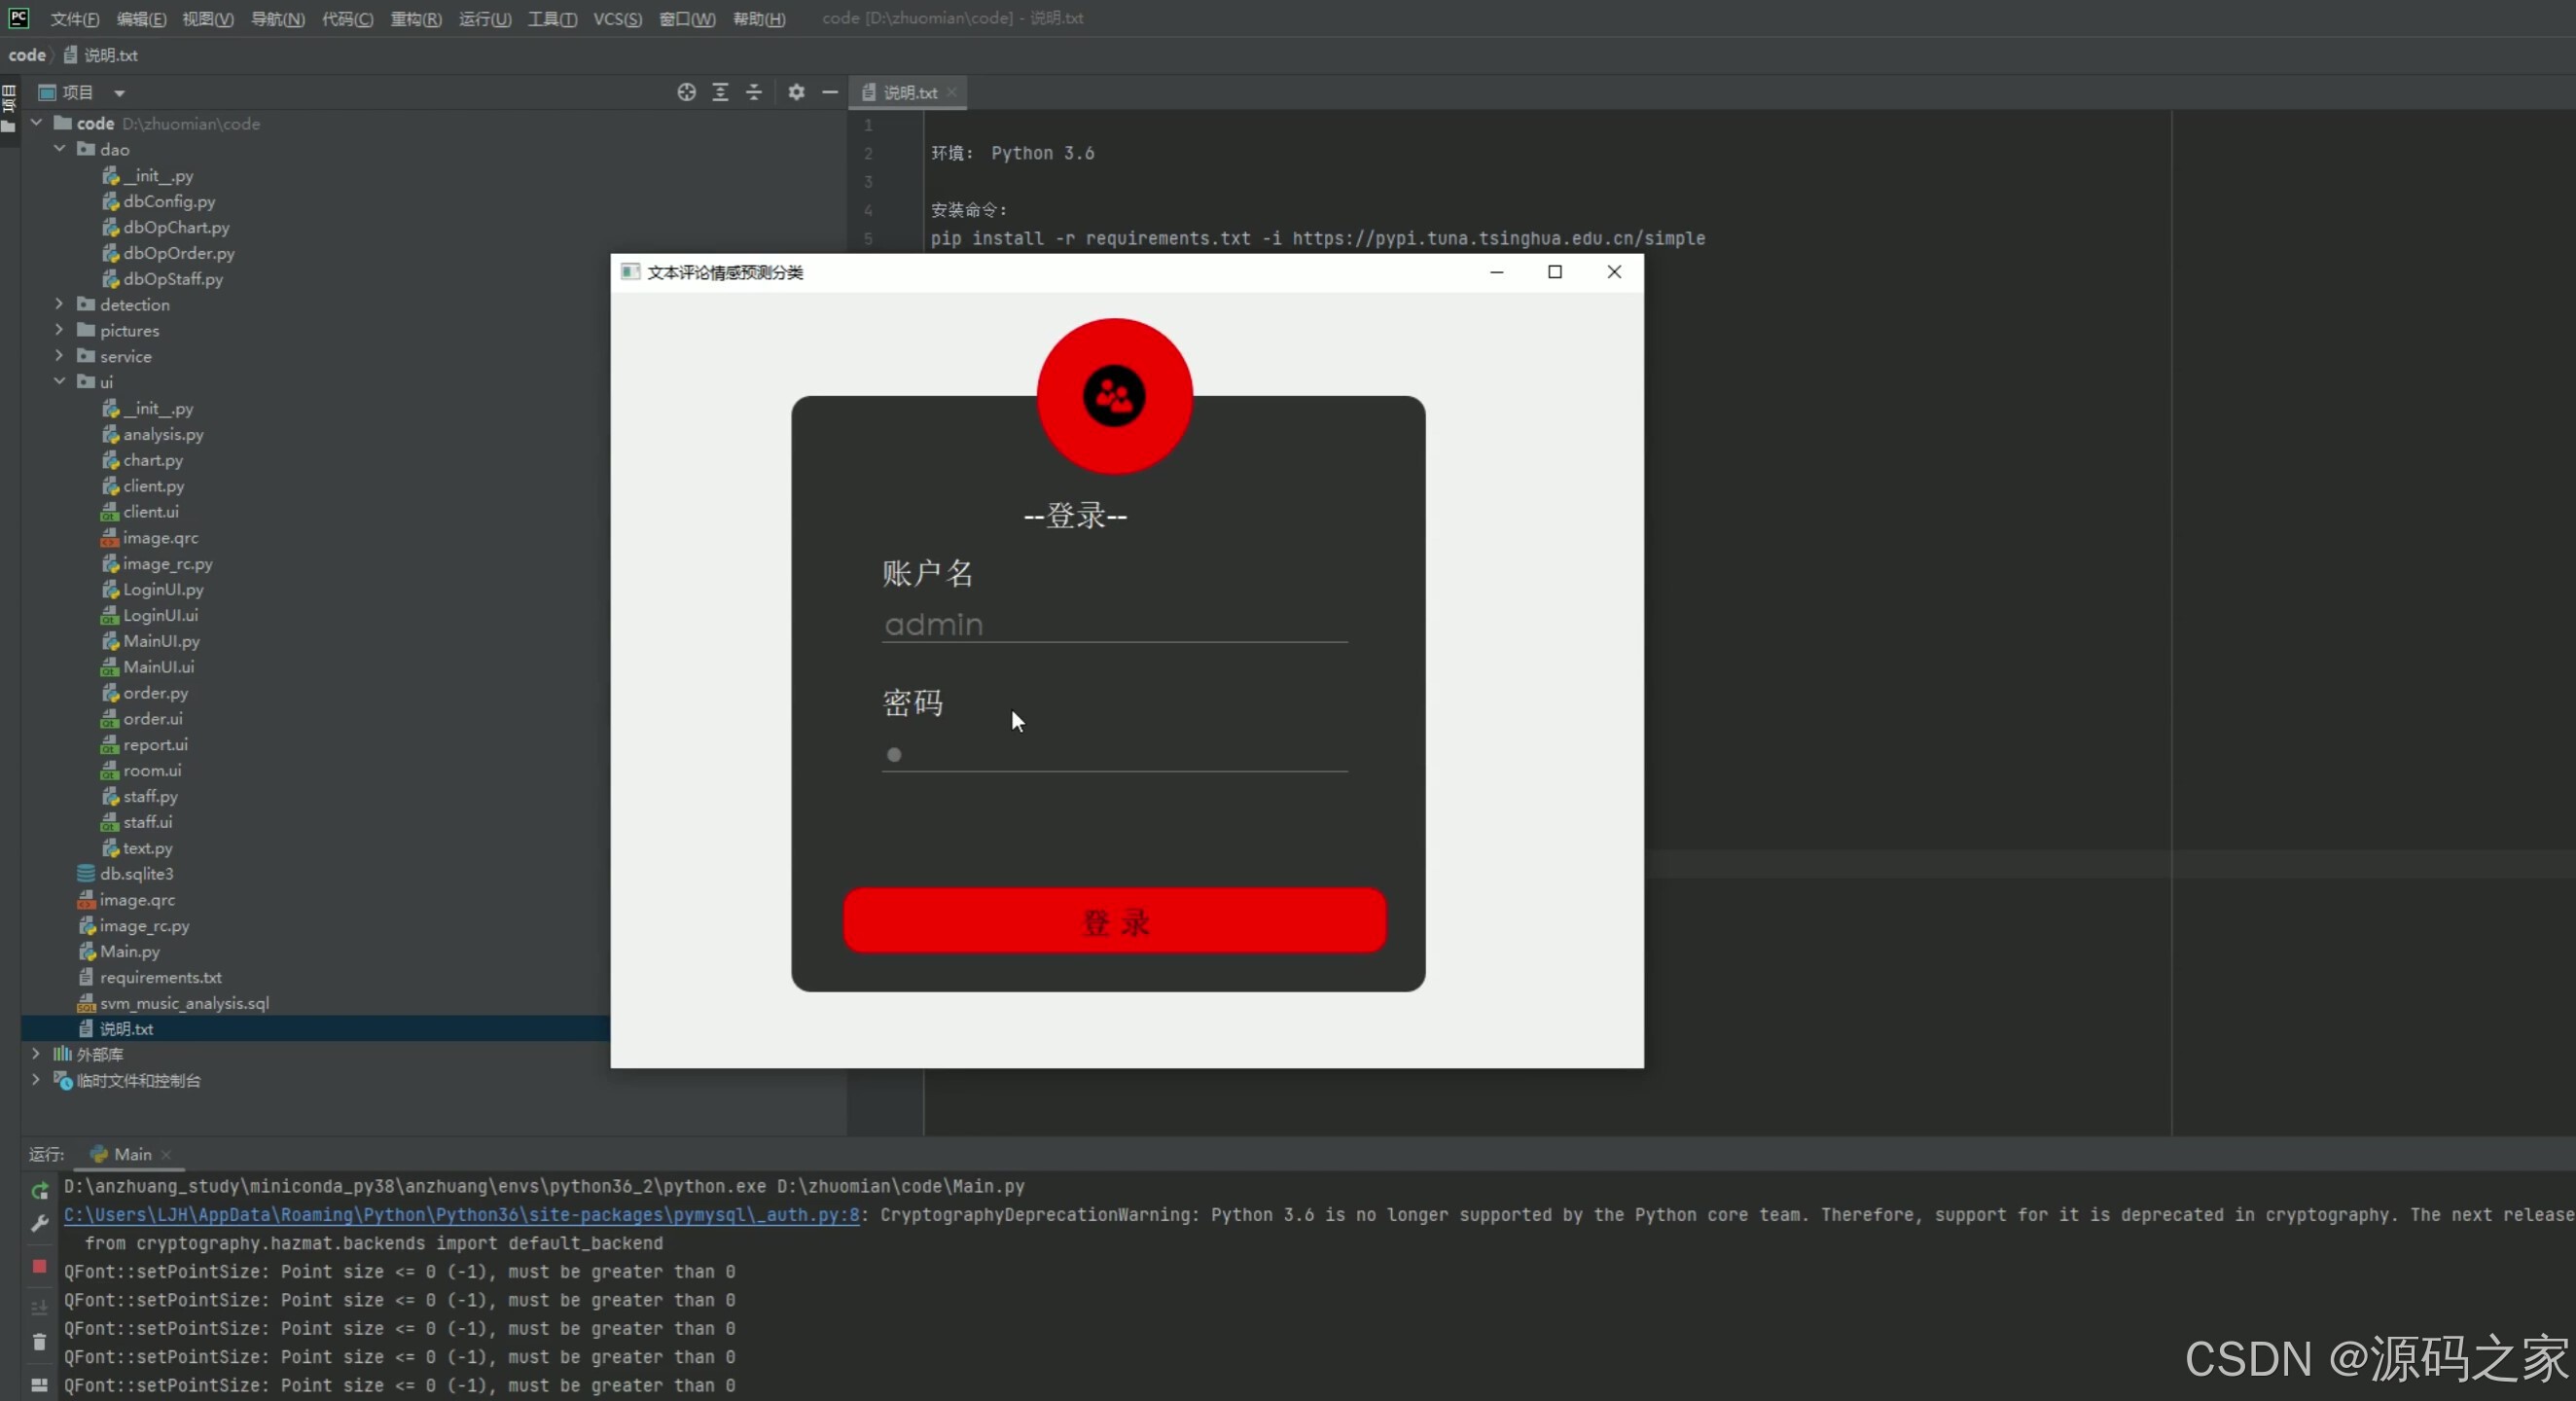Viewport: 2576px width, 1401px height.
Task: Stop the running Main process
Action: point(40,1266)
